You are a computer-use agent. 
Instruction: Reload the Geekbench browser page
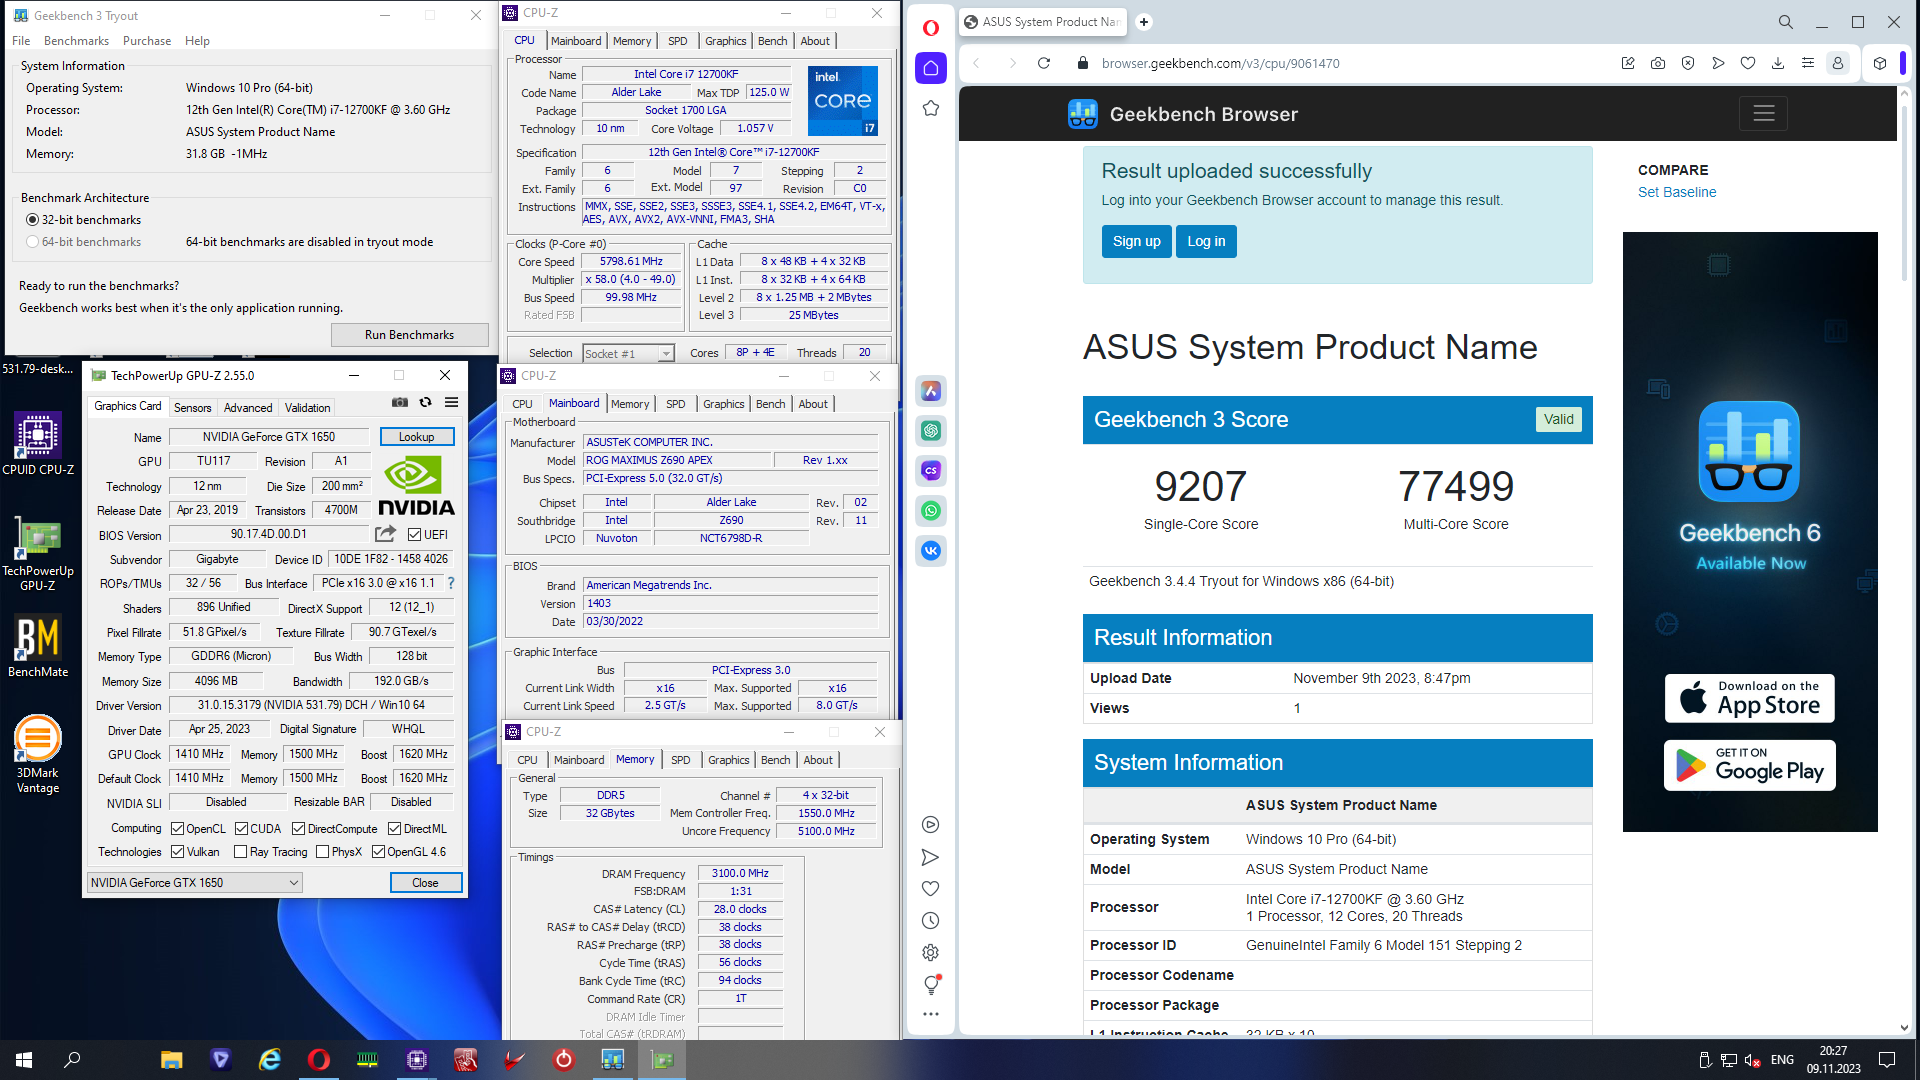click(x=1044, y=63)
